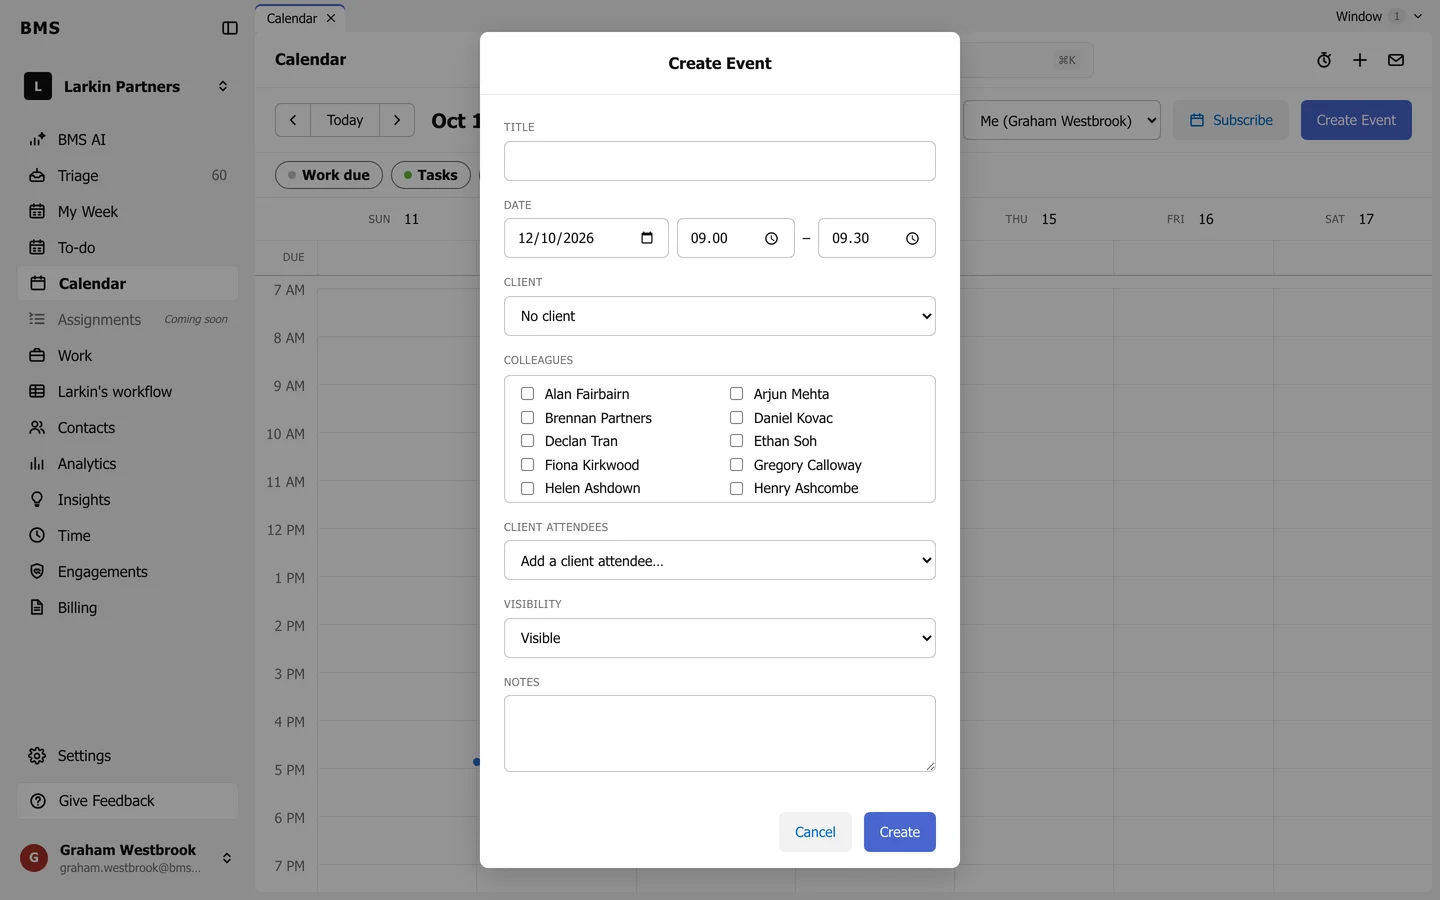Open the timer stopwatch icon
The width and height of the screenshot is (1440, 900).
click(1324, 60)
